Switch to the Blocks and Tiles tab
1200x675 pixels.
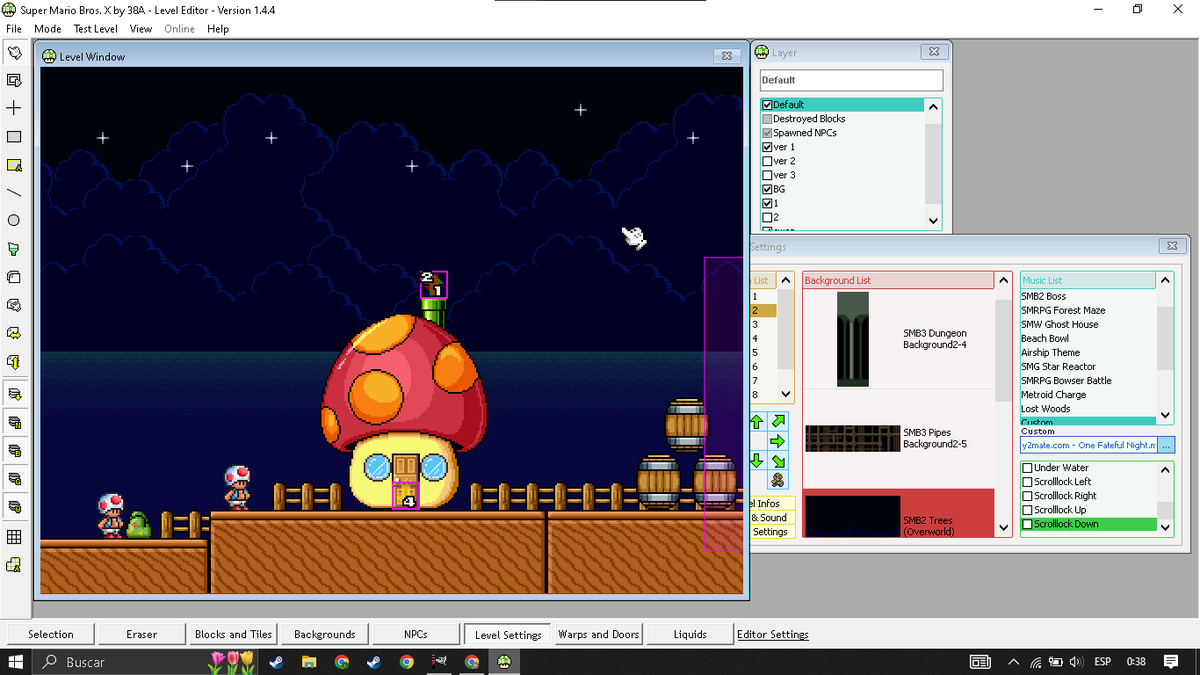pyautogui.click(x=233, y=634)
